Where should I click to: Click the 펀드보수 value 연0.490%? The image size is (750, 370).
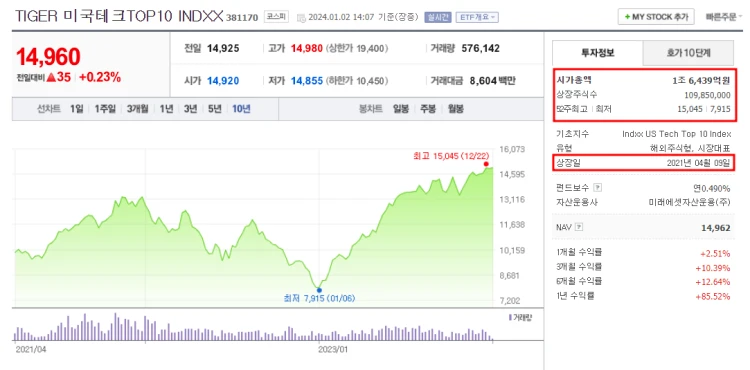[x=713, y=188]
